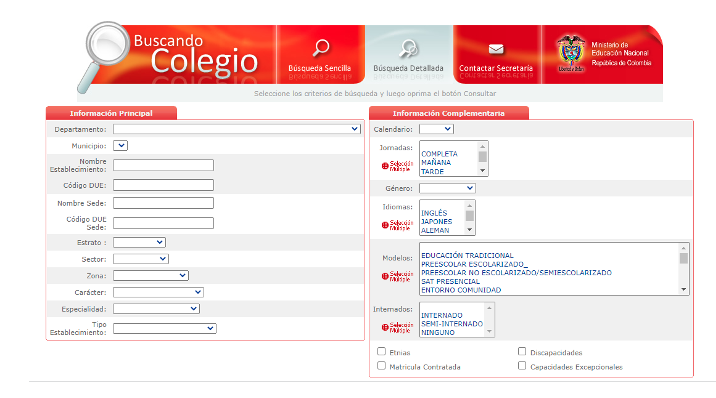Click Jornadas list scroll down arrow

pos(483,171)
